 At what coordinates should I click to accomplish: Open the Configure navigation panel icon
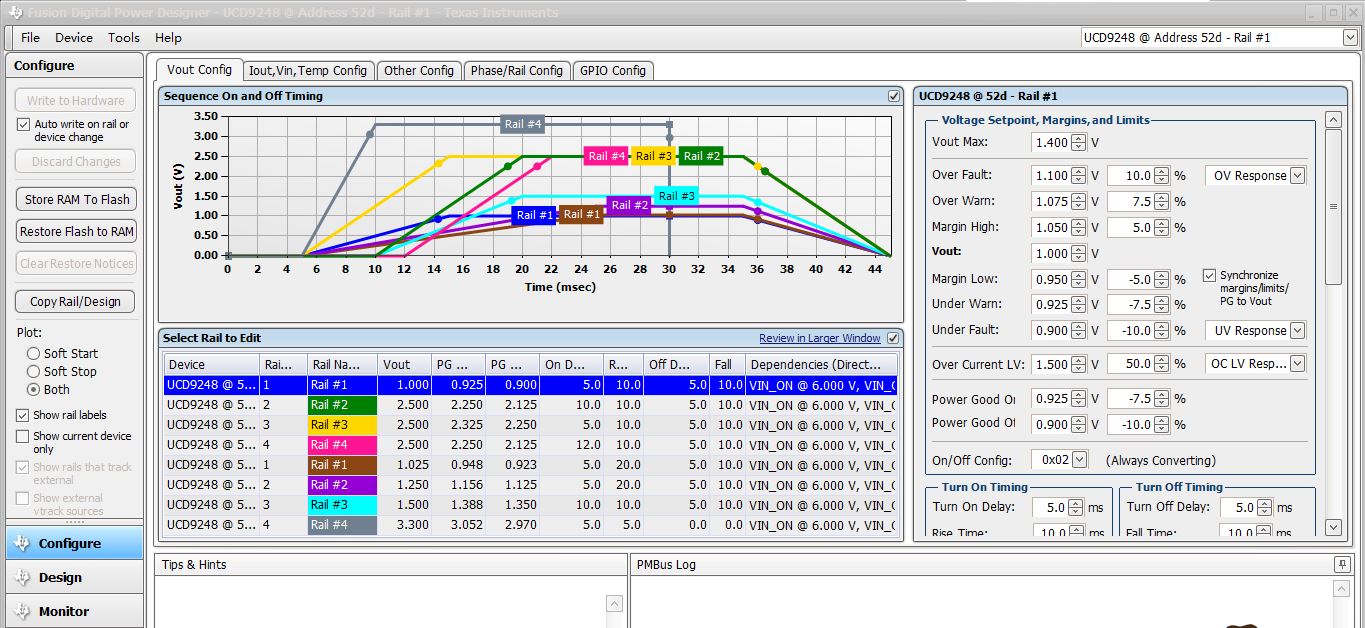click(x=24, y=543)
